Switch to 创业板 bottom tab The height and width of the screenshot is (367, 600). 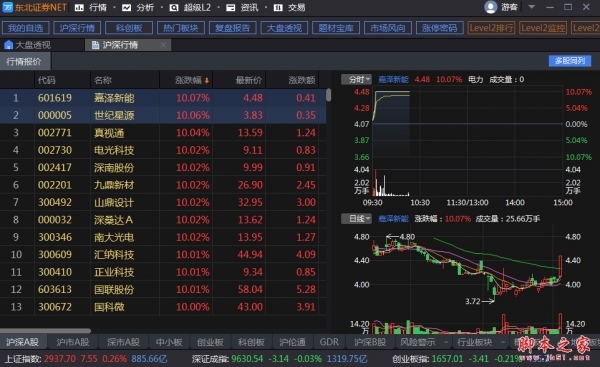coord(210,342)
